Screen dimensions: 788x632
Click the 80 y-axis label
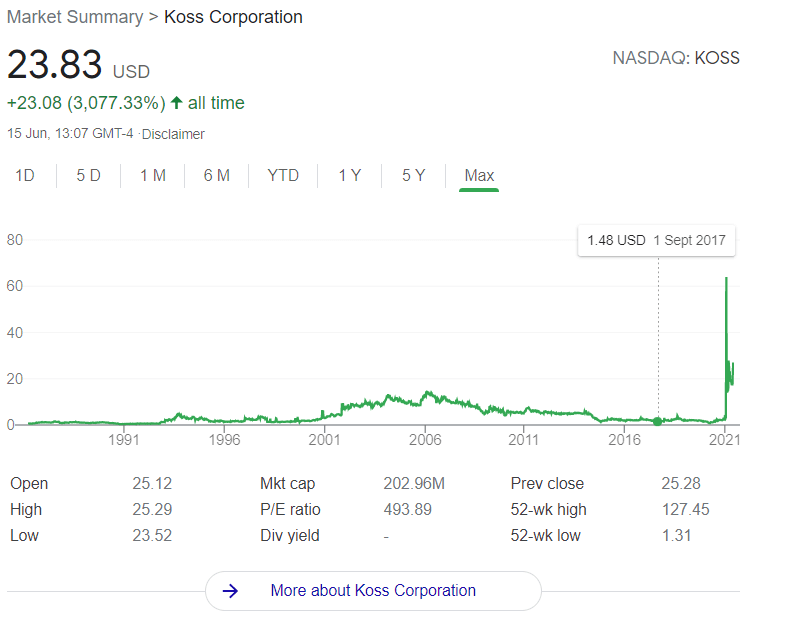(15, 240)
